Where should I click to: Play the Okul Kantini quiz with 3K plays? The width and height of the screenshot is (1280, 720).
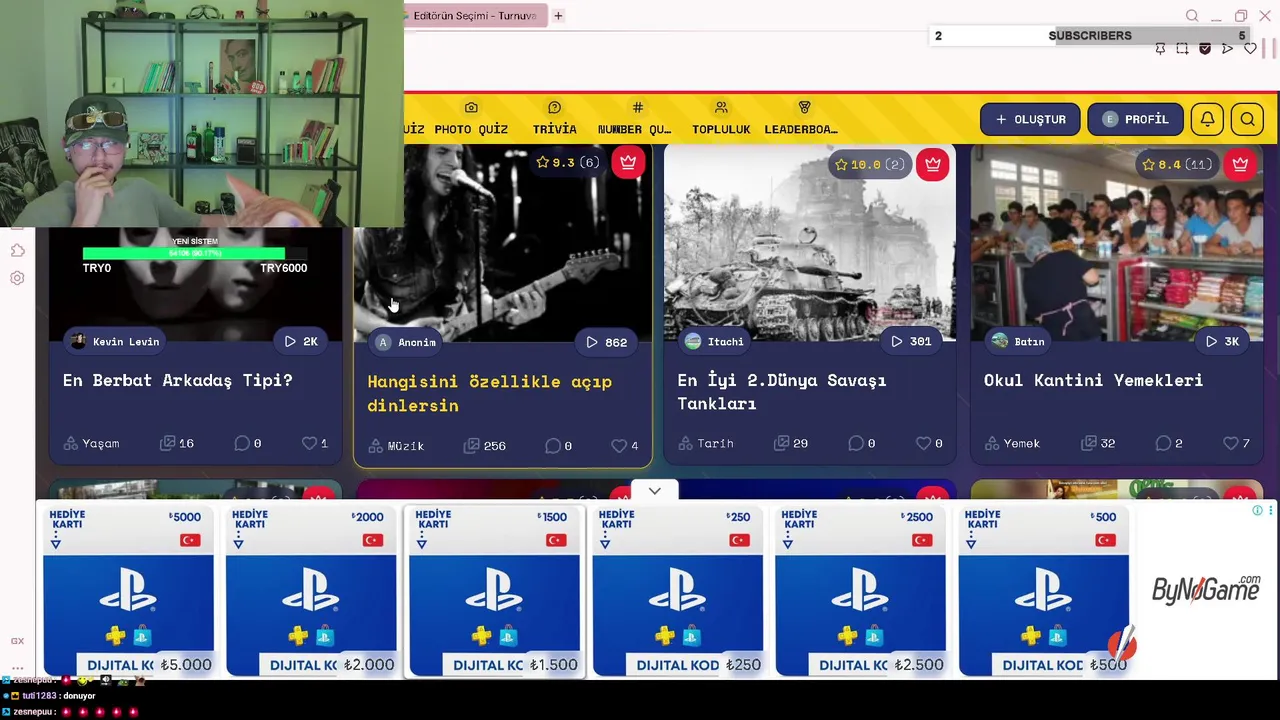(x=1222, y=342)
